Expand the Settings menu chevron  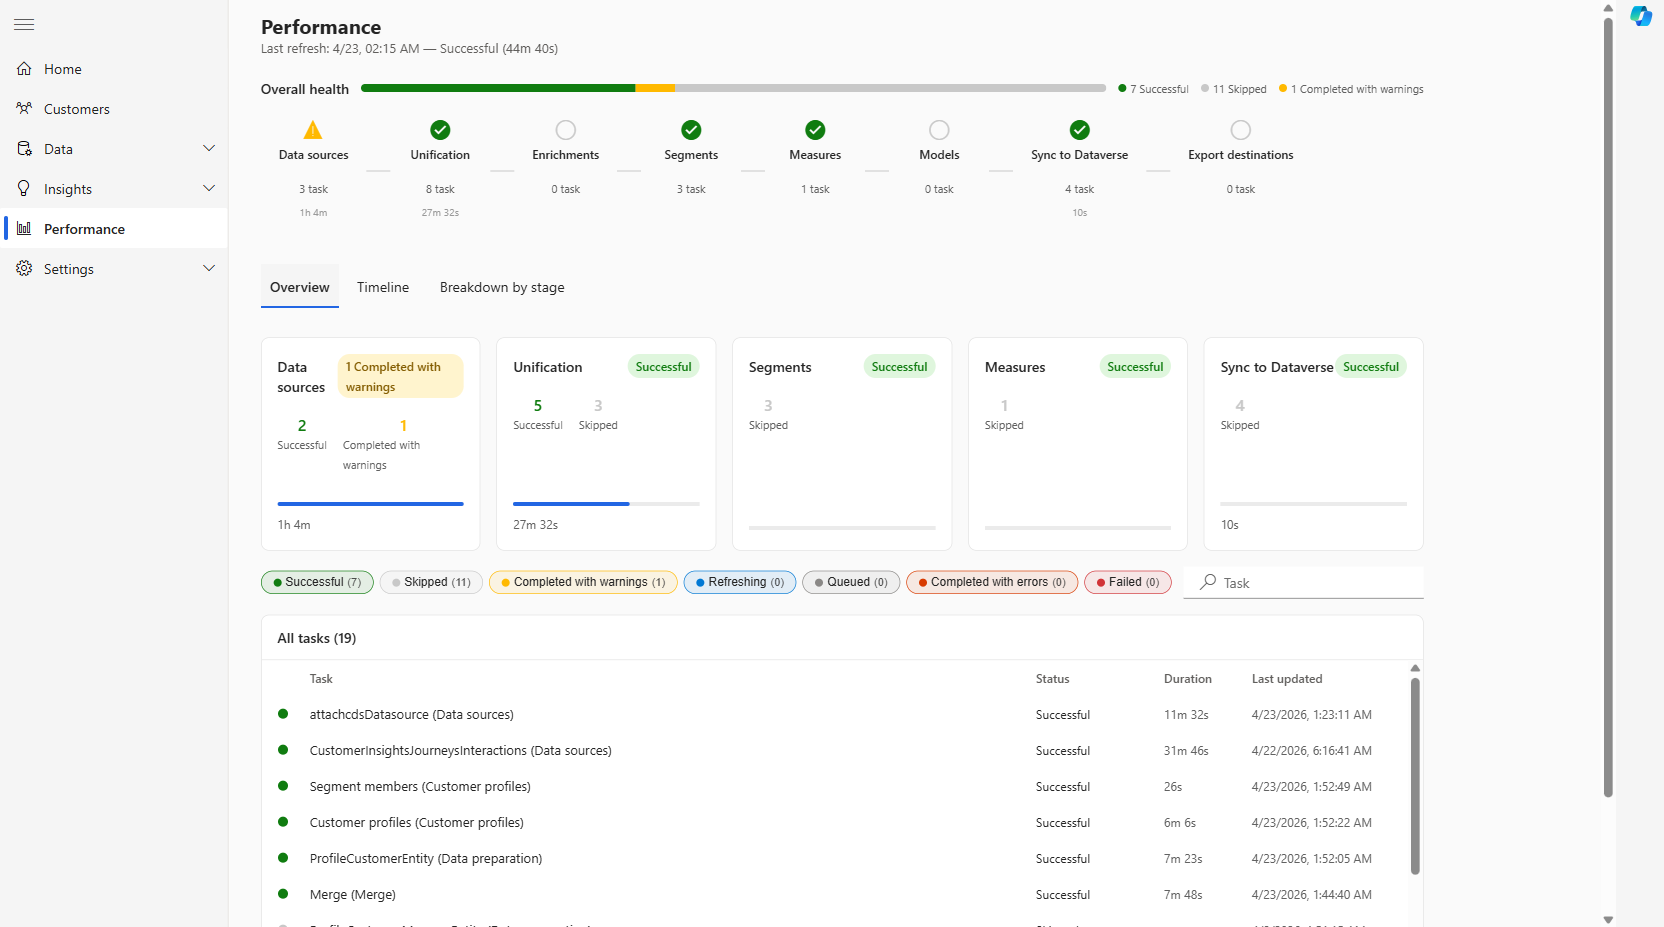click(209, 269)
